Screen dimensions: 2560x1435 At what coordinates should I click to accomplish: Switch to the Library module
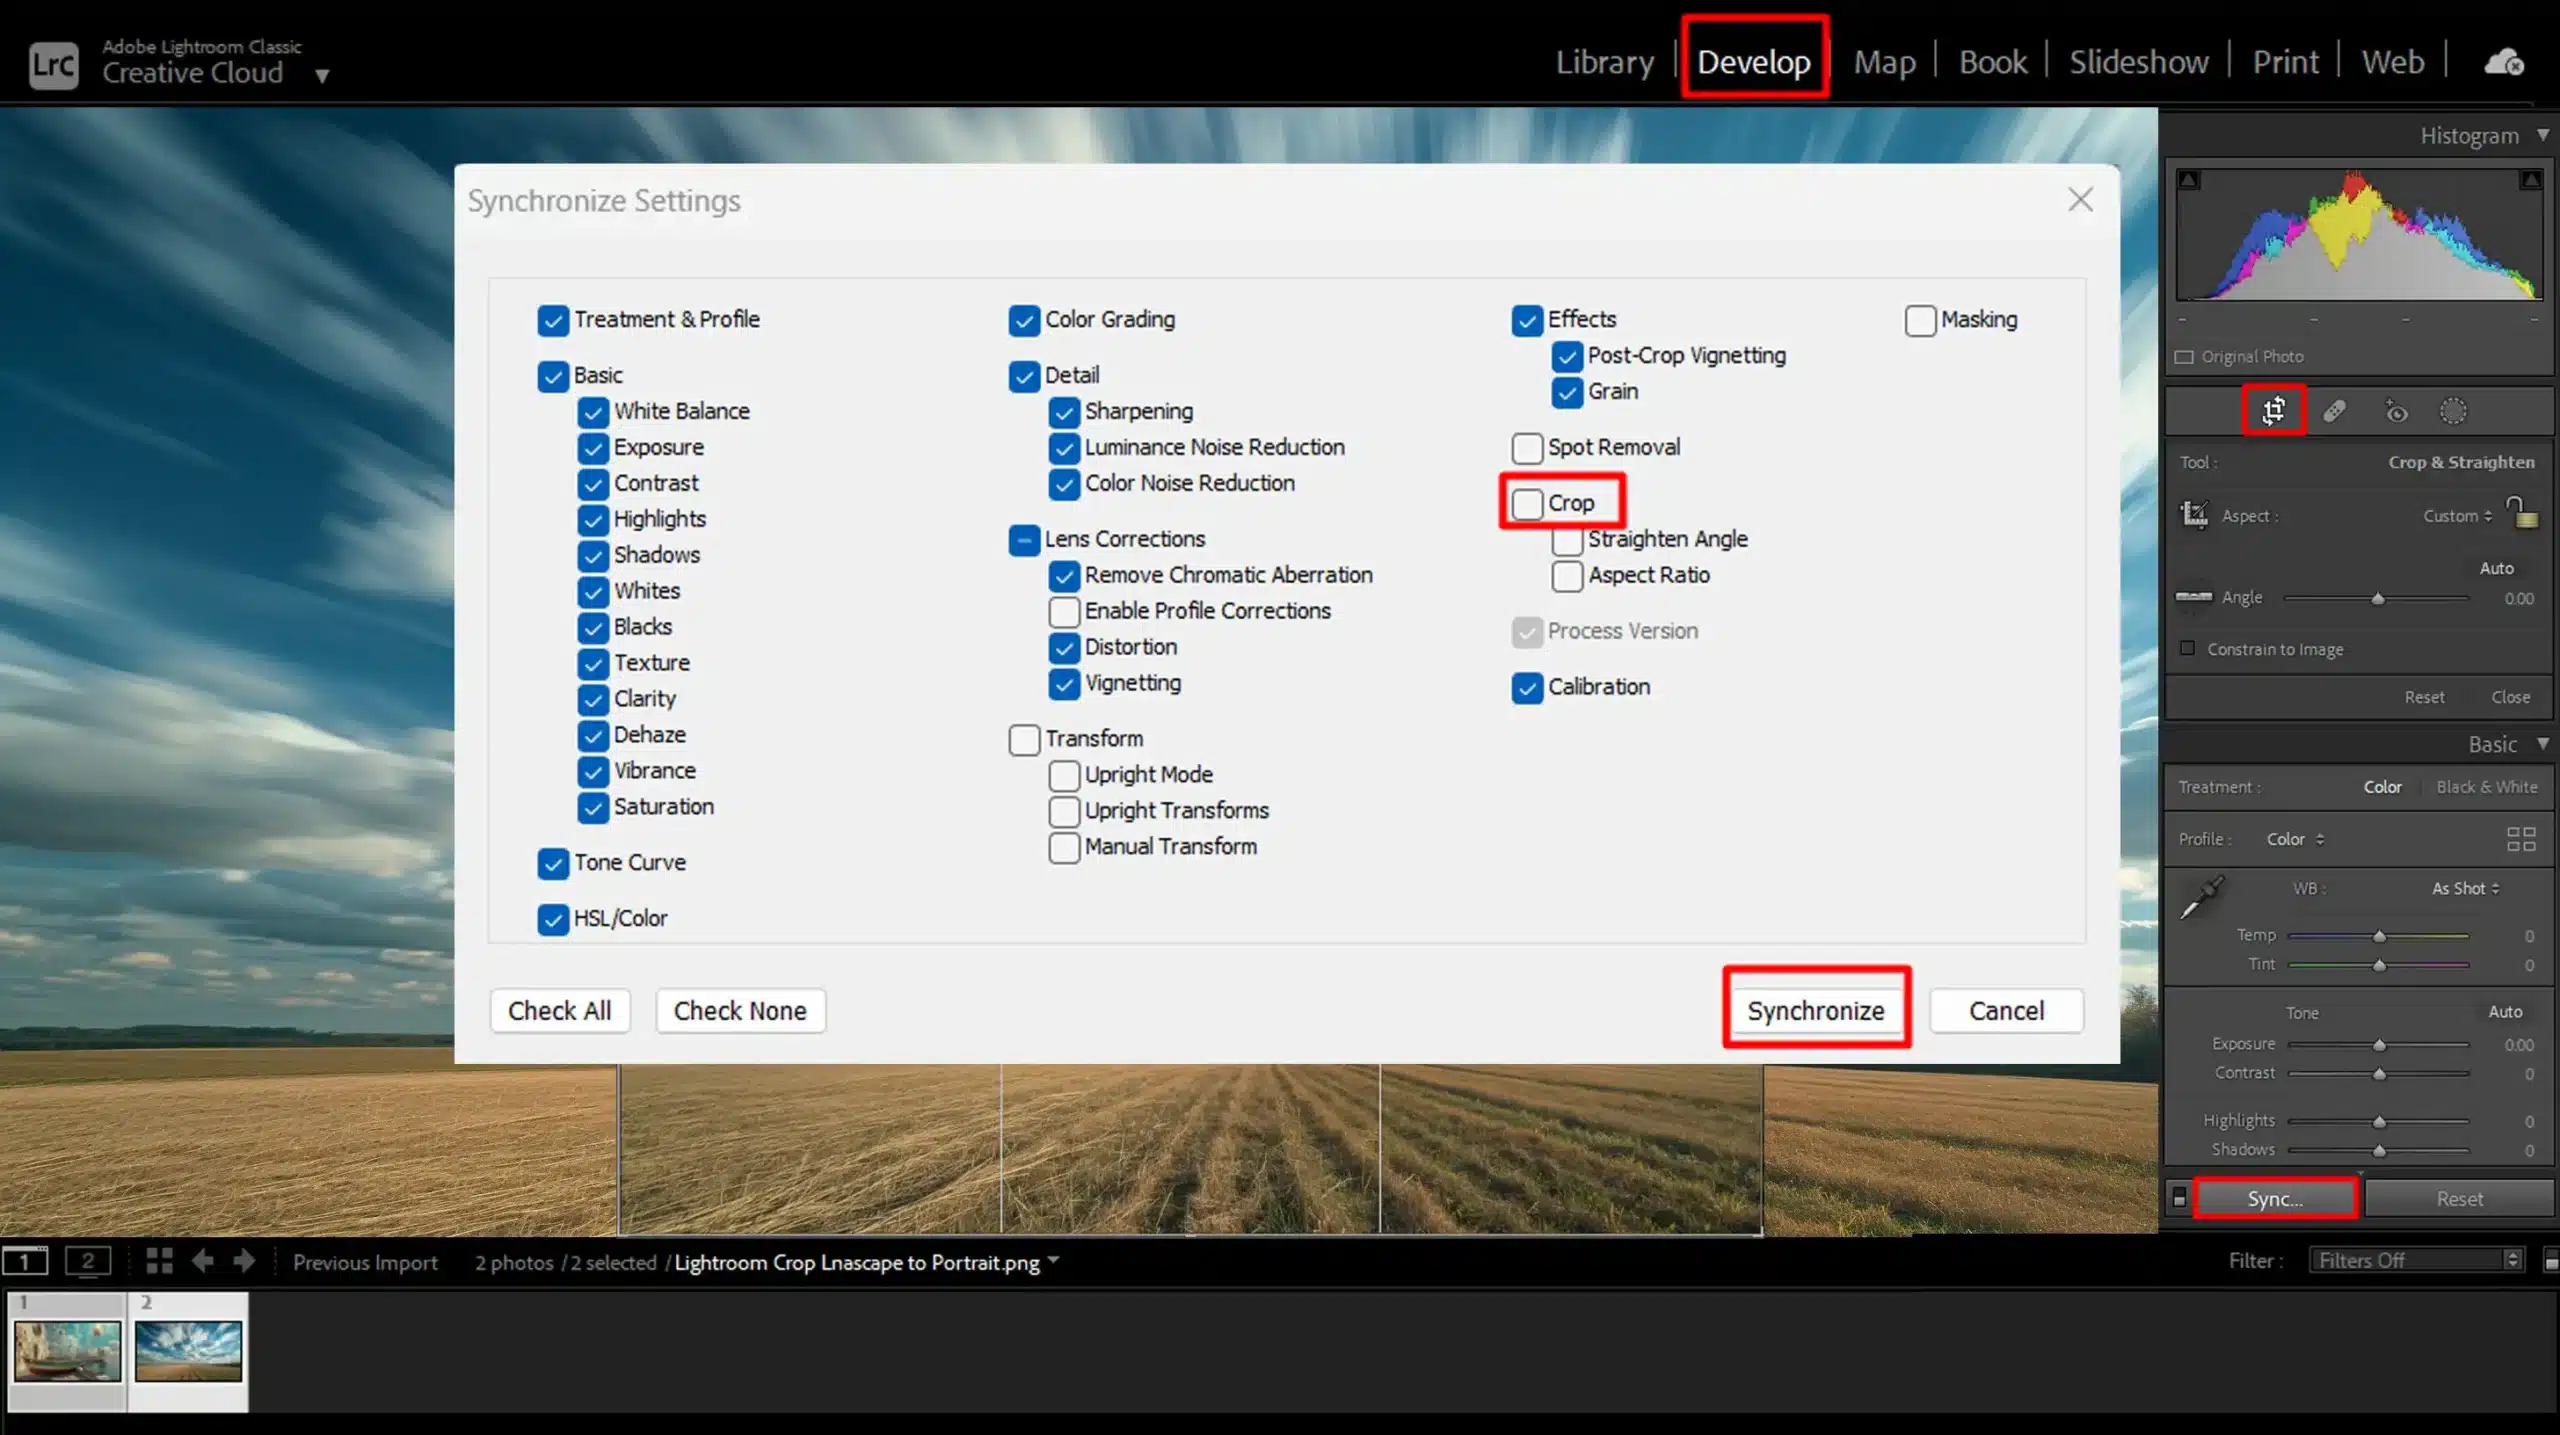1605,62
